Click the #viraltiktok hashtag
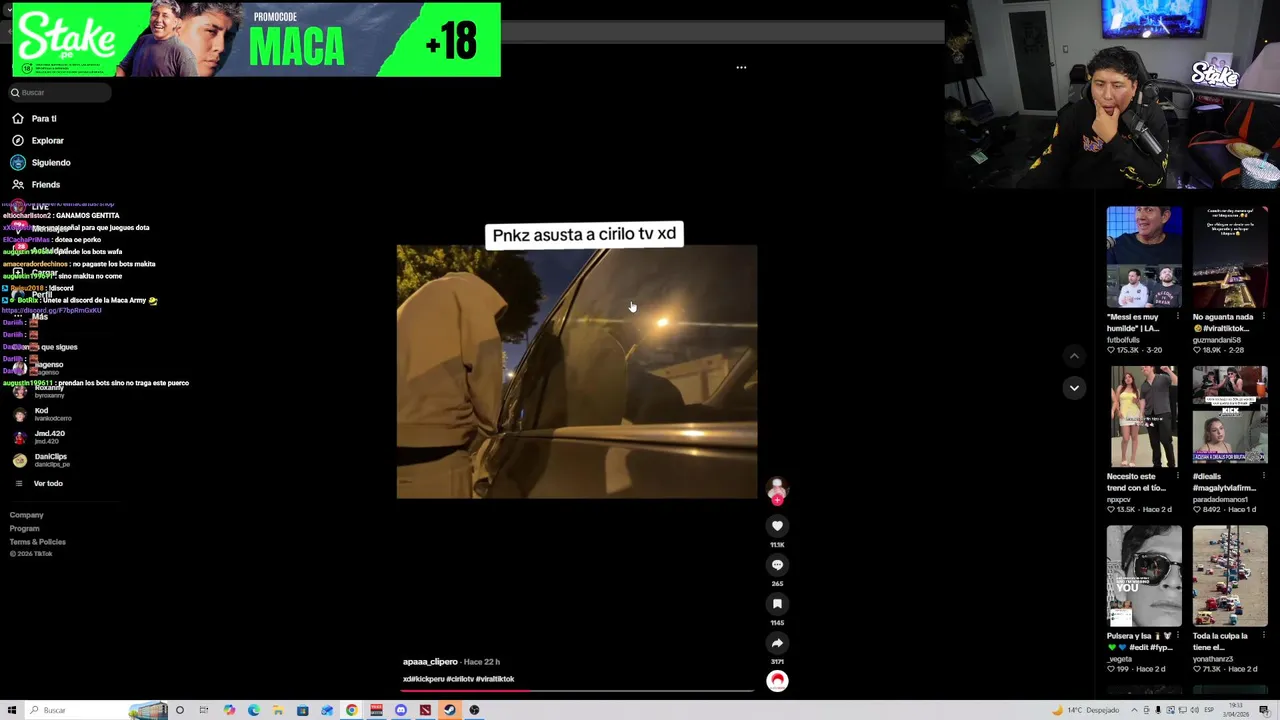This screenshot has height=720, width=1280. (x=495, y=679)
